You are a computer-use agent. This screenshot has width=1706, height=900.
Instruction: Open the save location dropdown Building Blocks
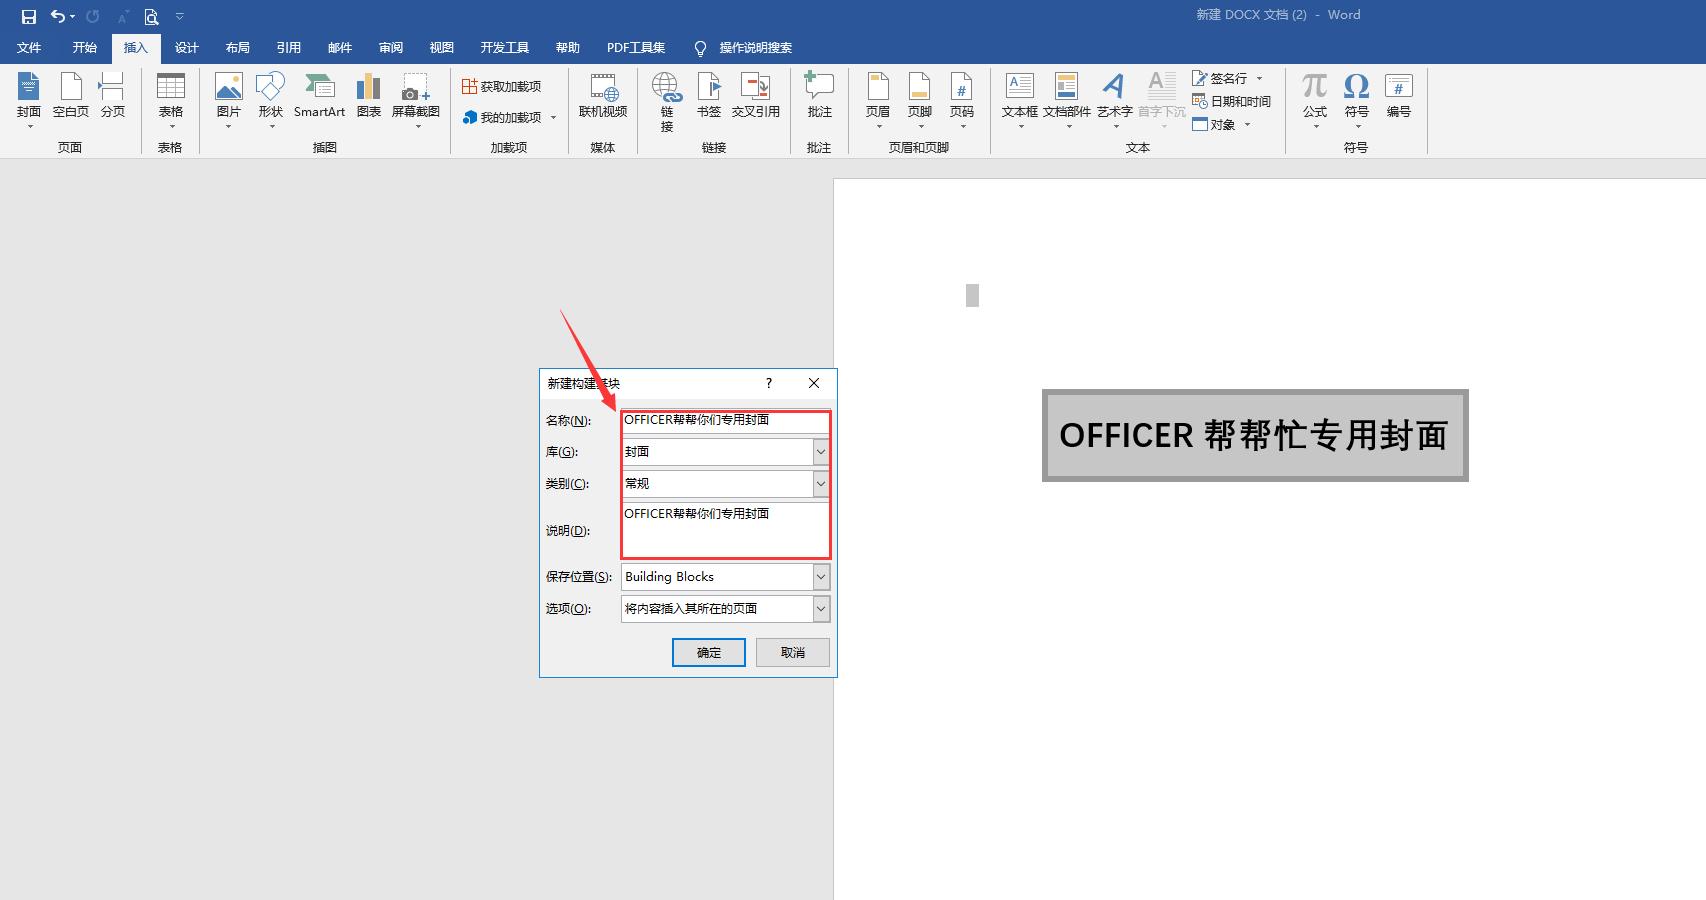[820, 576]
